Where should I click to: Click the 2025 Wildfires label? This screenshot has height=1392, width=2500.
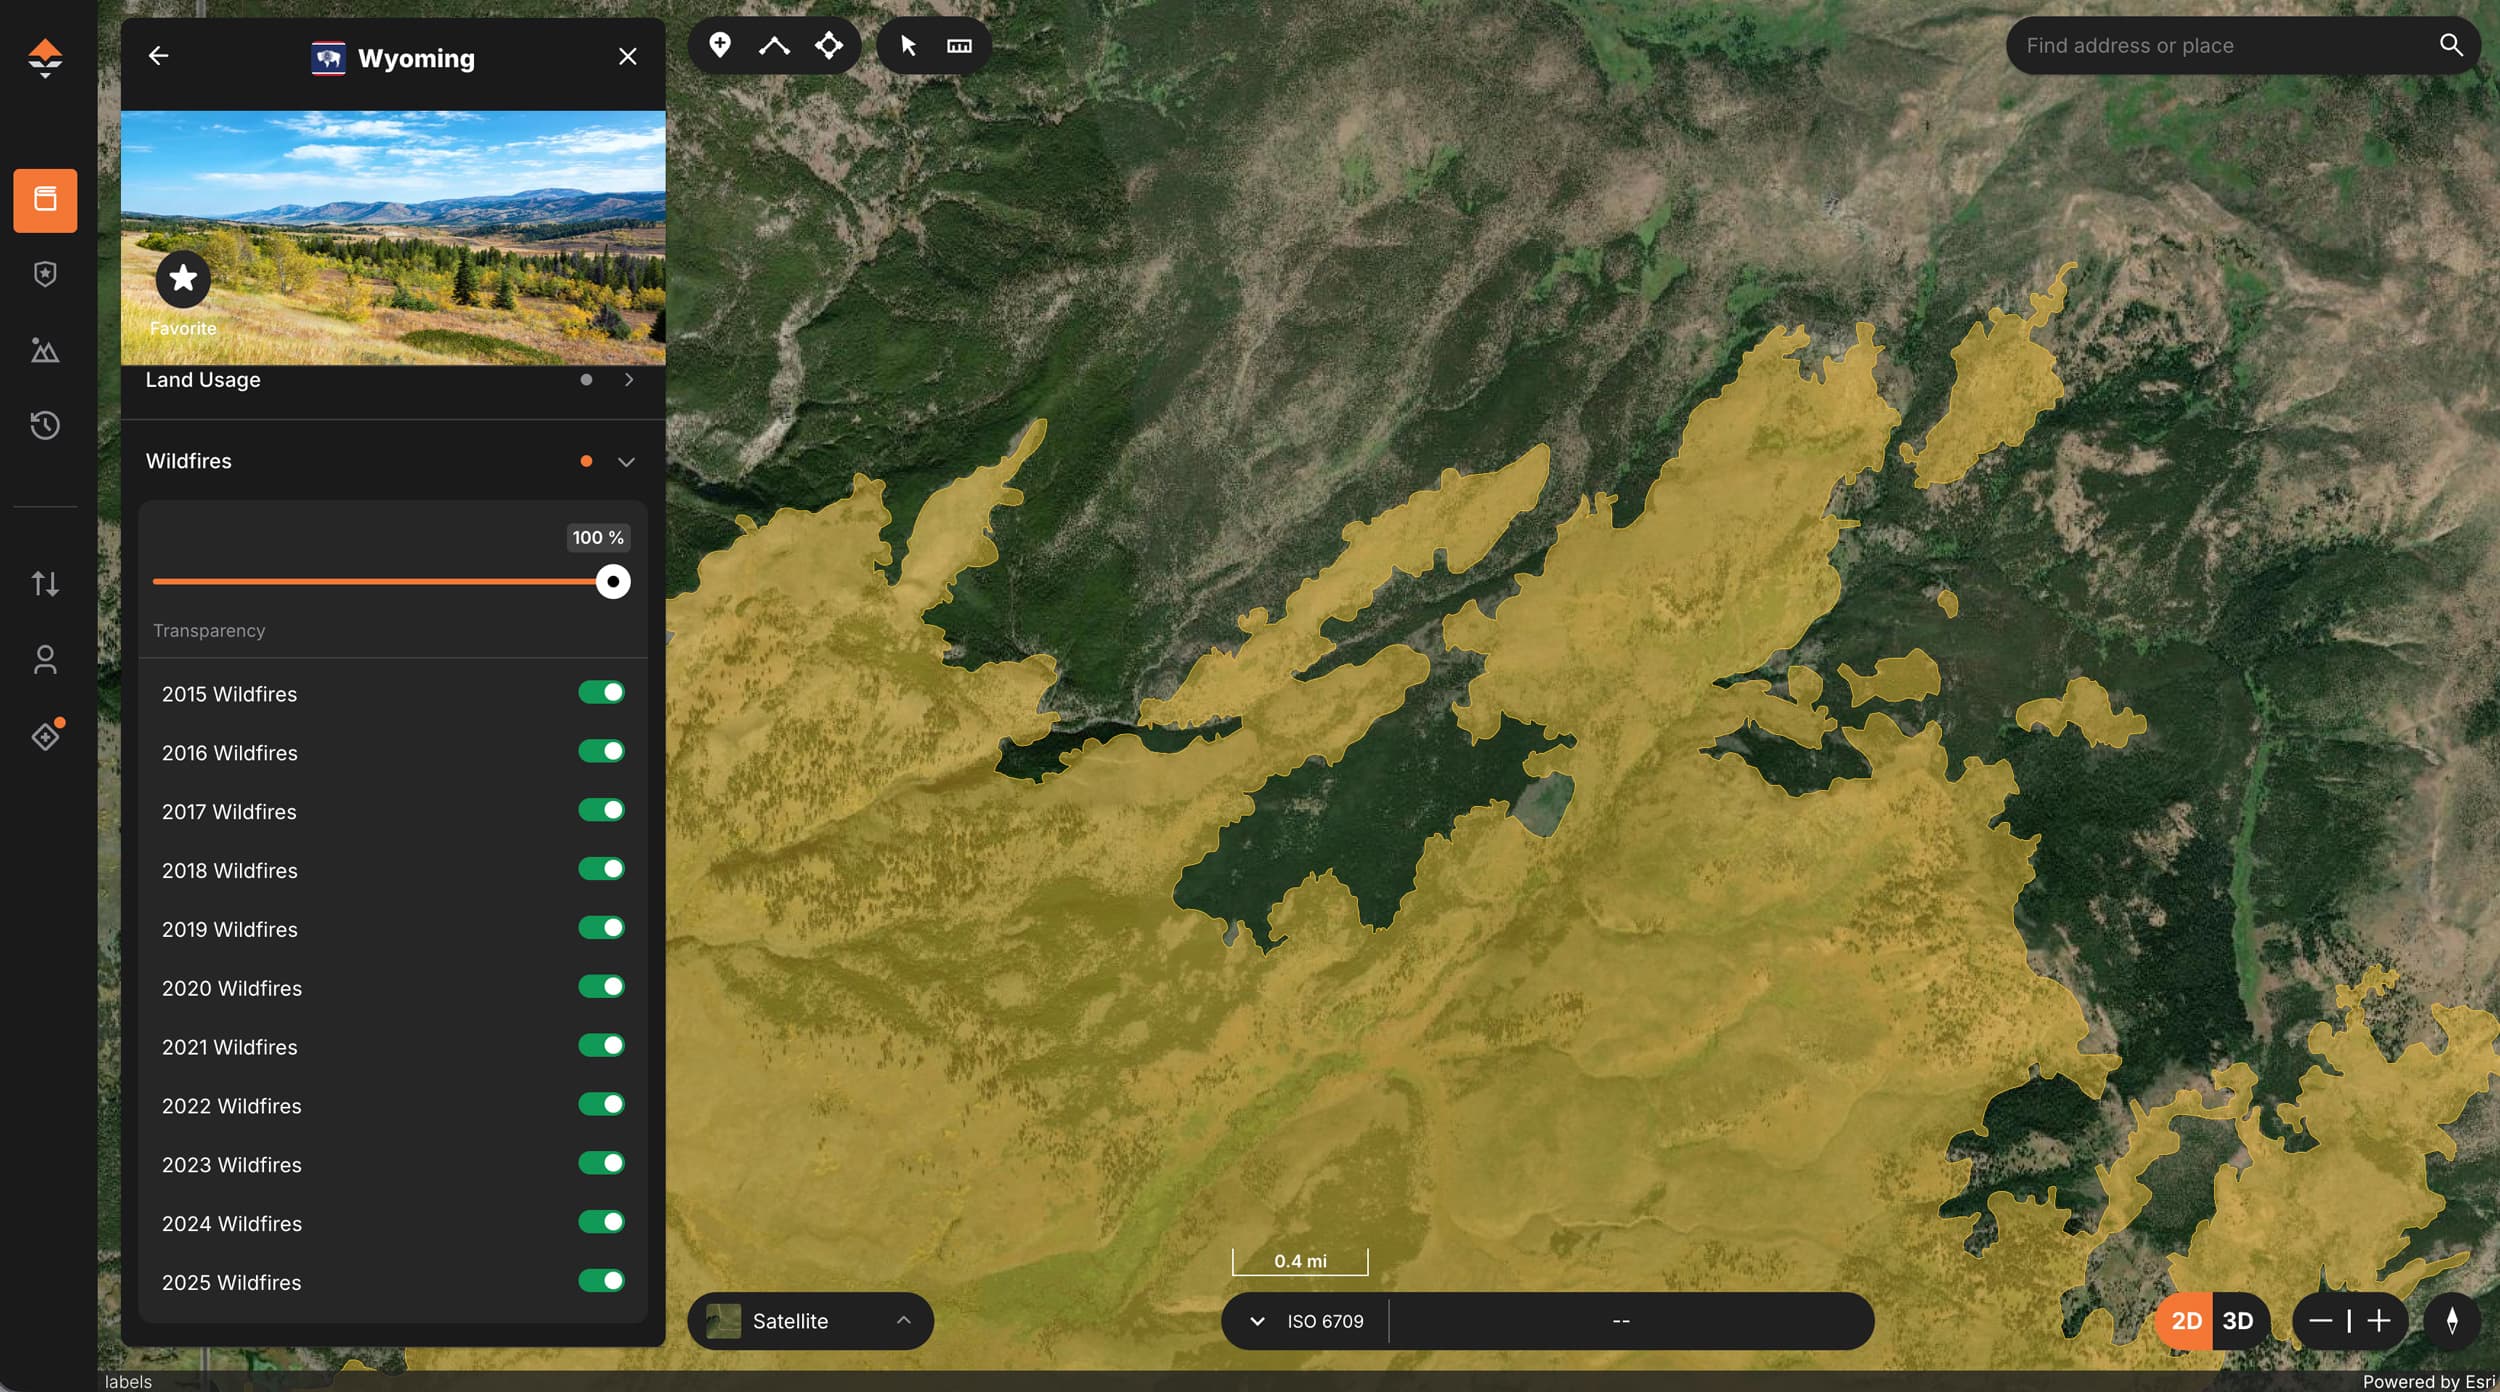(232, 1283)
